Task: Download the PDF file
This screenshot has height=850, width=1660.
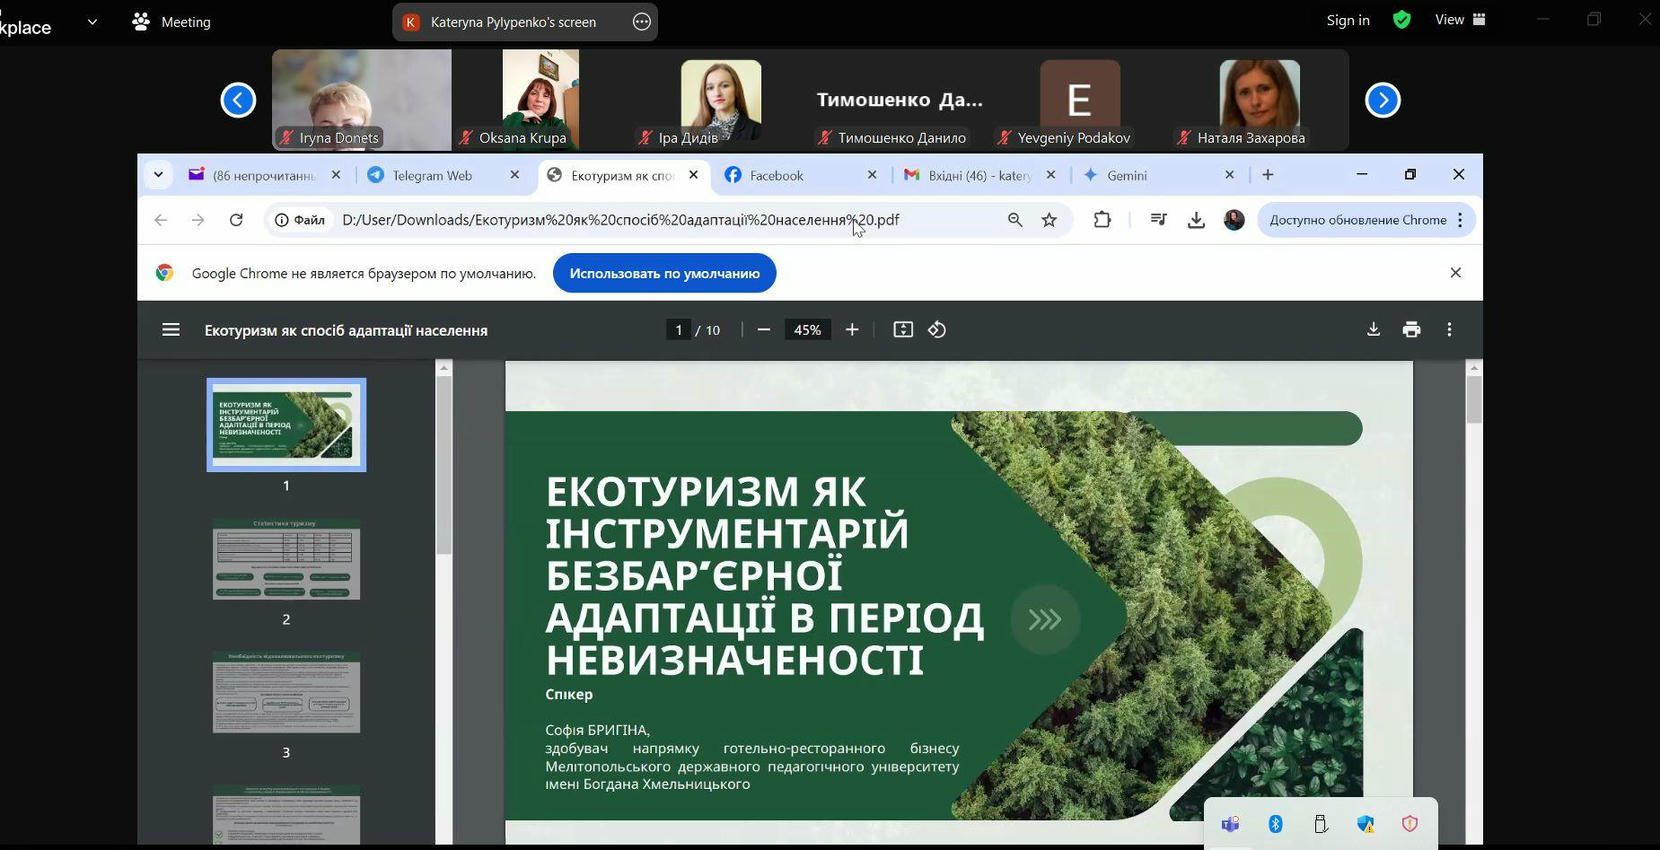Action: click(1373, 330)
